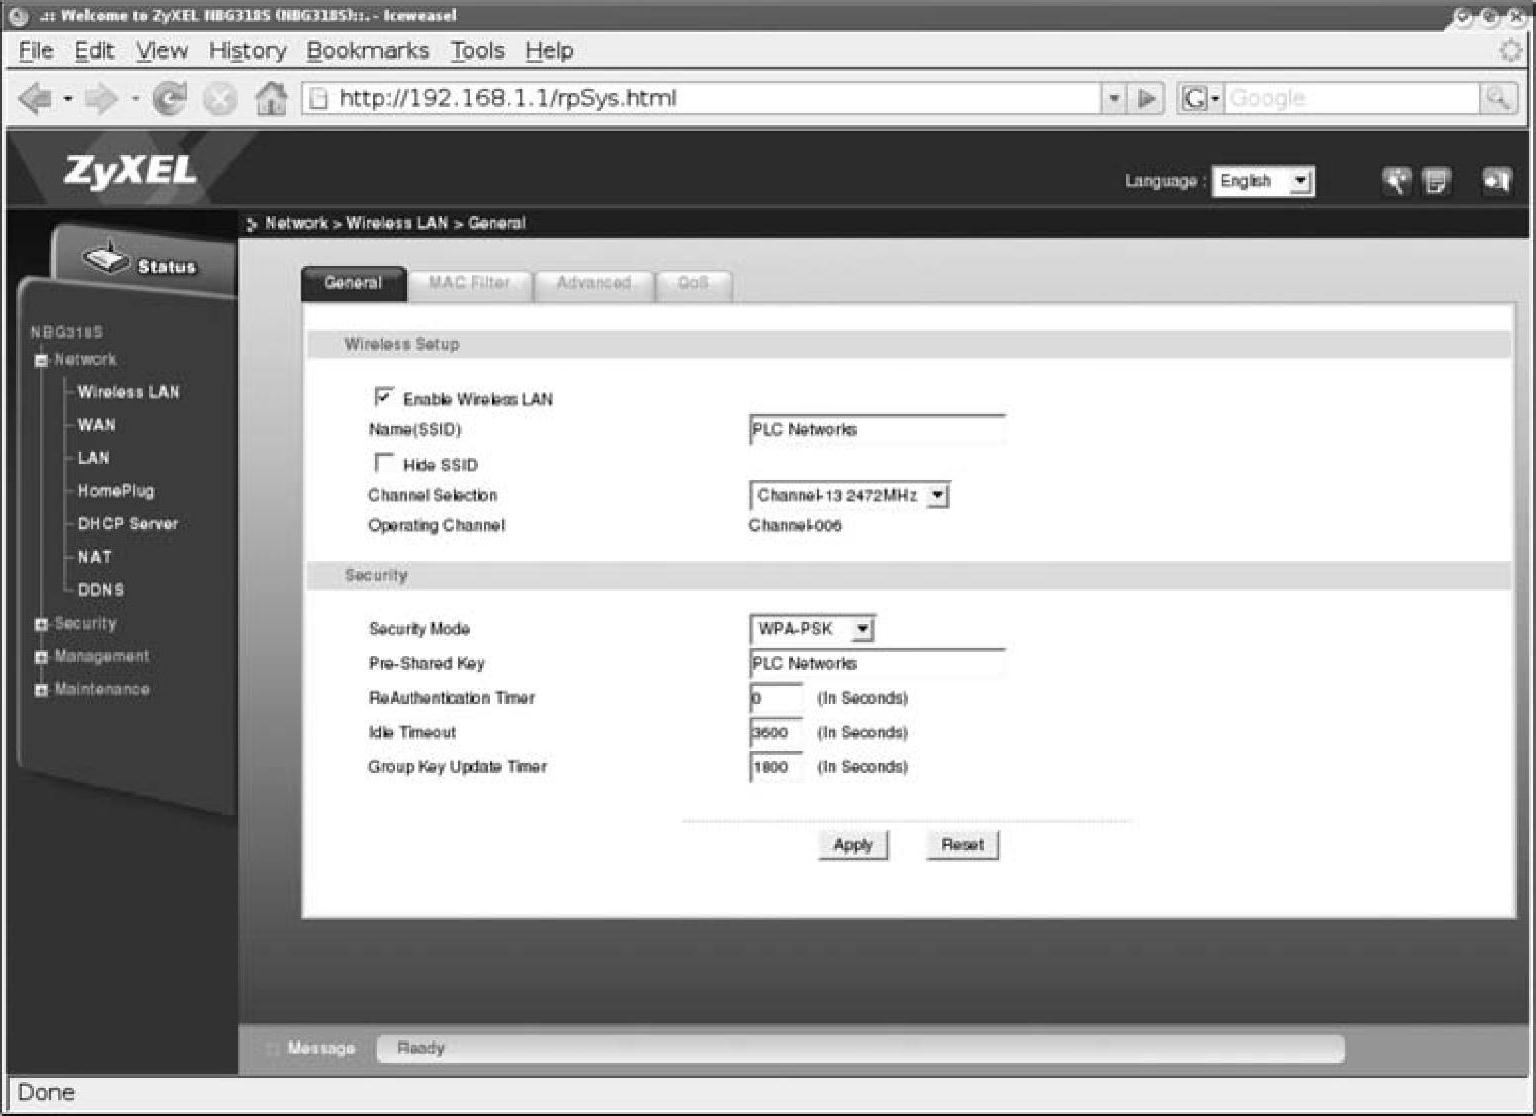Open the Help menu
The image size is (1536, 1116).
pyautogui.click(x=549, y=50)
